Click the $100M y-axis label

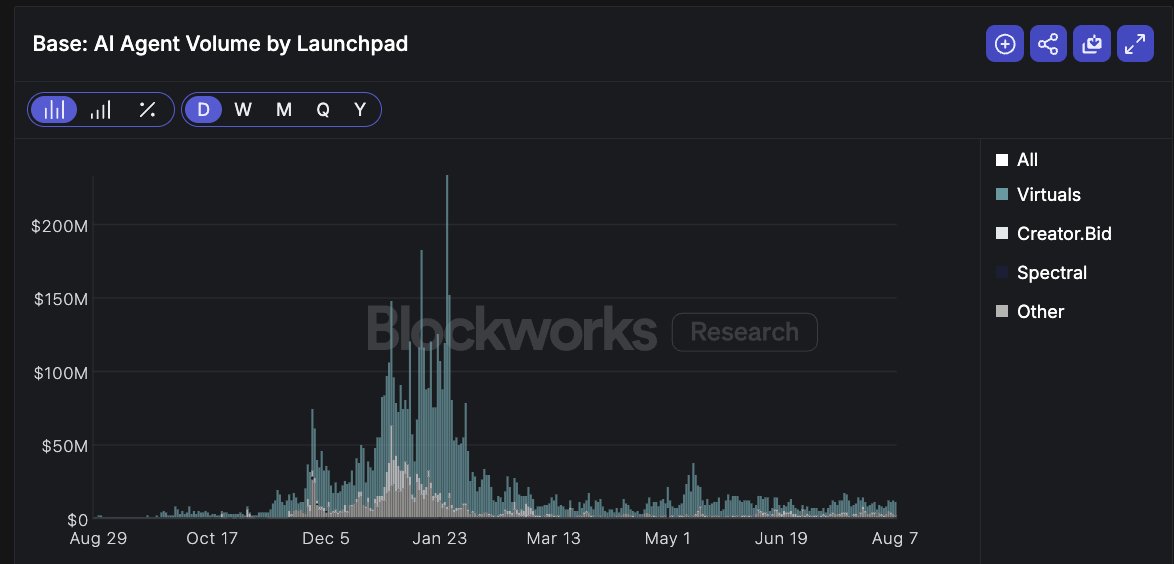(60, 373)
